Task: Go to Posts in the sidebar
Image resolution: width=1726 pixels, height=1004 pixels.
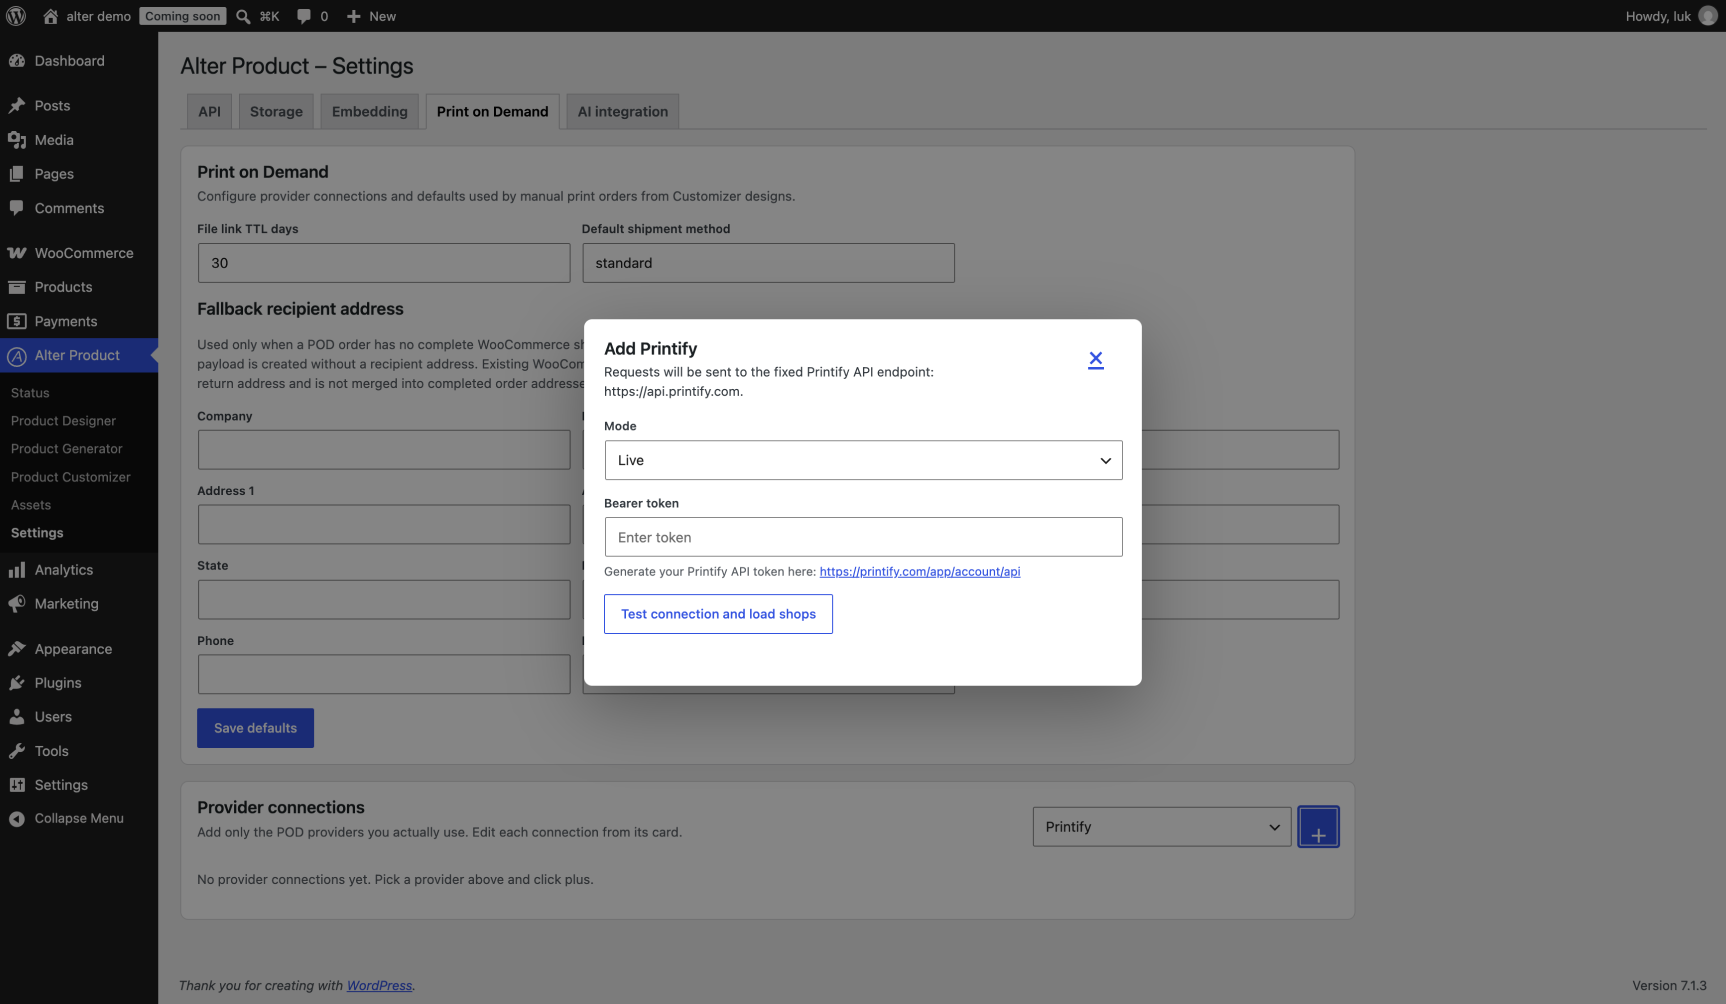Action: click(79, 106)
